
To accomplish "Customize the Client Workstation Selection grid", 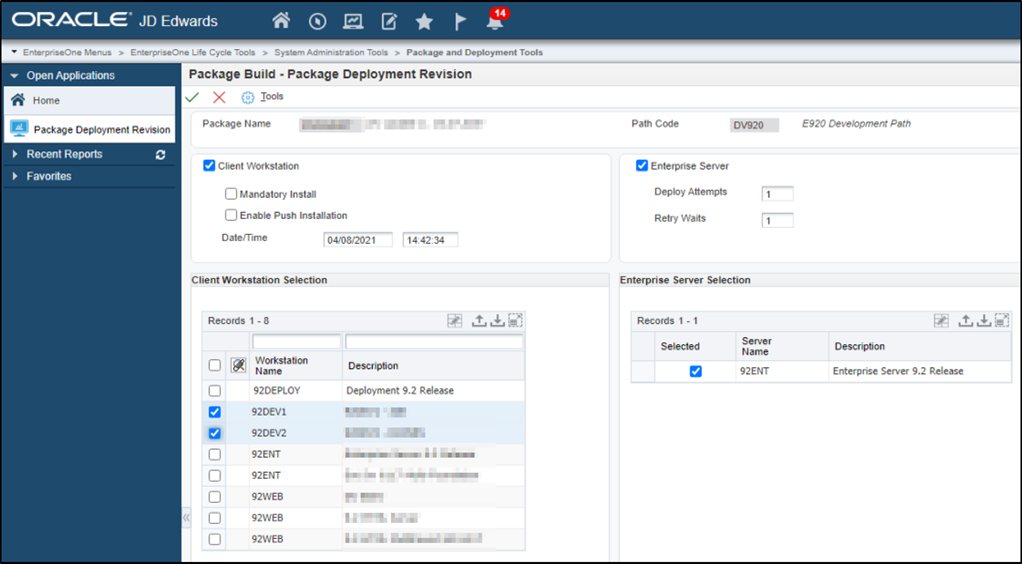I will tap(454, 320).
